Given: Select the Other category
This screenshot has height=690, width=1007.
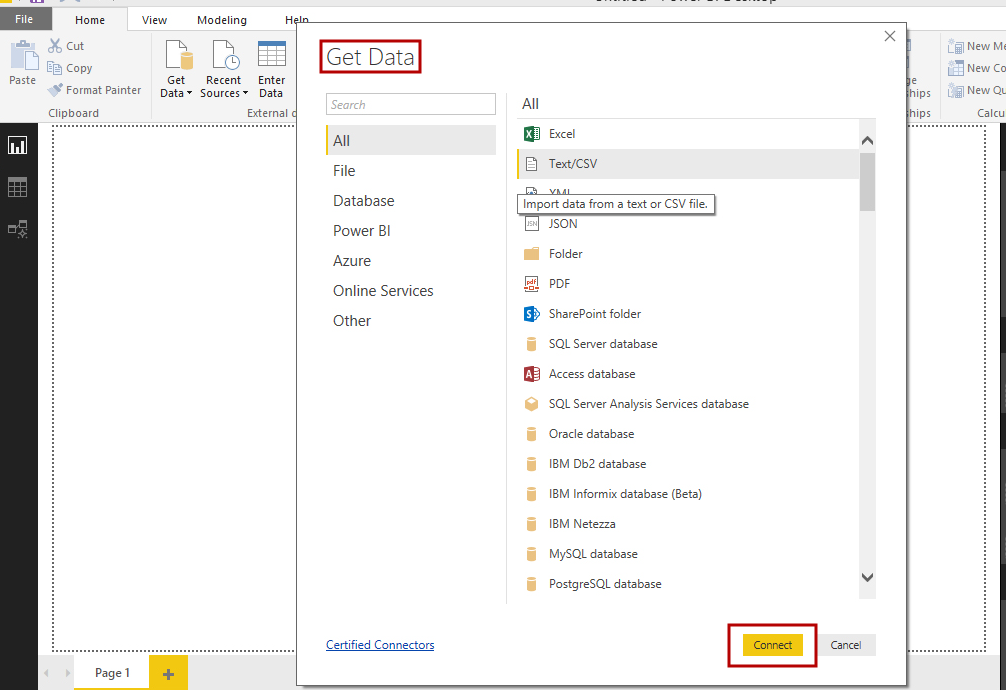Looking at the screenshot, I should 411,321.
